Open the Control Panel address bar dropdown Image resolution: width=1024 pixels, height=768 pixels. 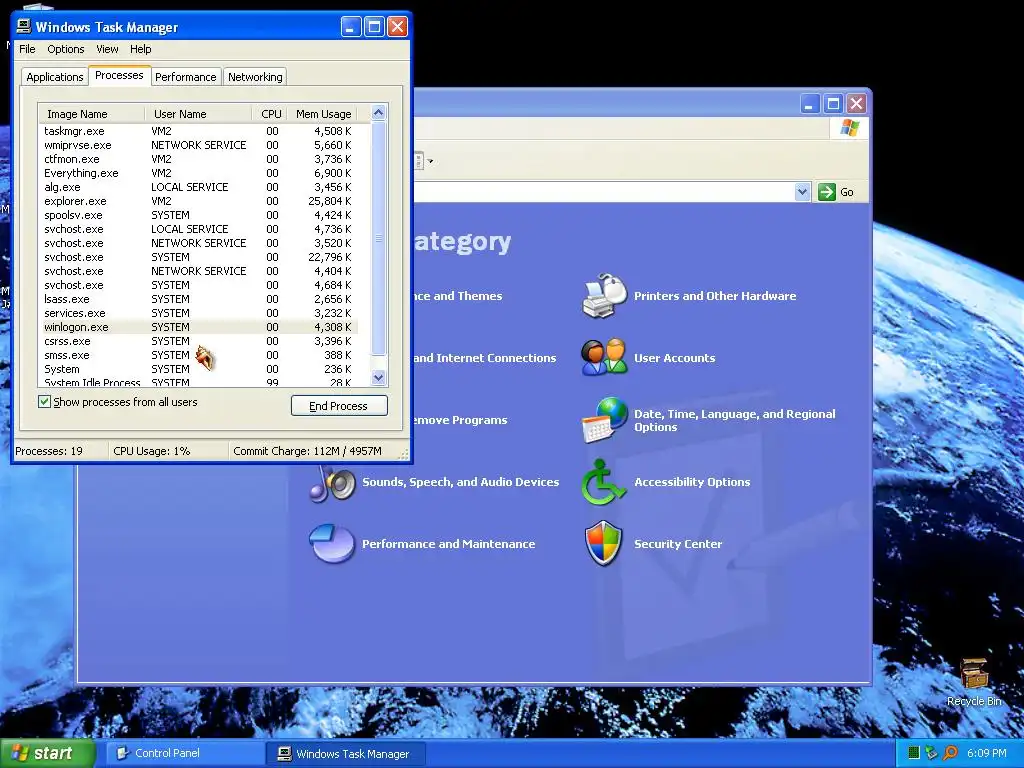pos(803,192)
